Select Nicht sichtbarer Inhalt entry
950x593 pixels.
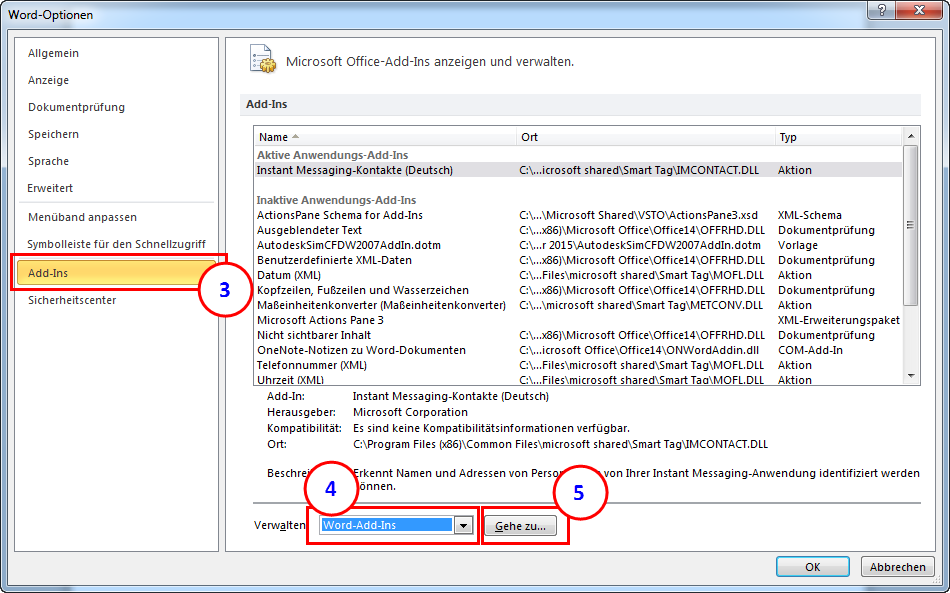pyautogui.click(x=578, y=335)
